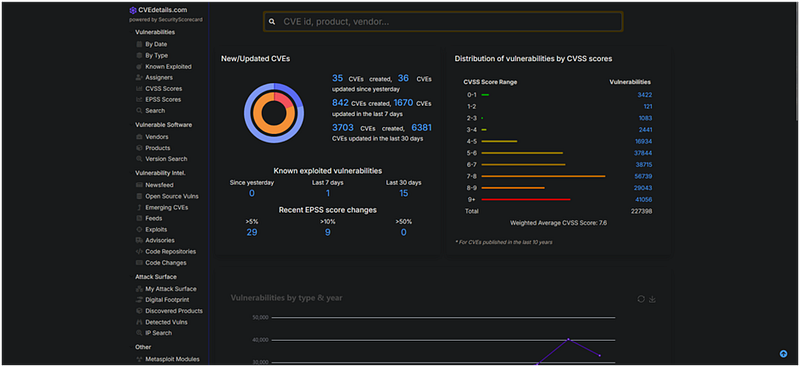Click the 3703 CVEs created count
The image size is (800, 367).
click(343, 128)
